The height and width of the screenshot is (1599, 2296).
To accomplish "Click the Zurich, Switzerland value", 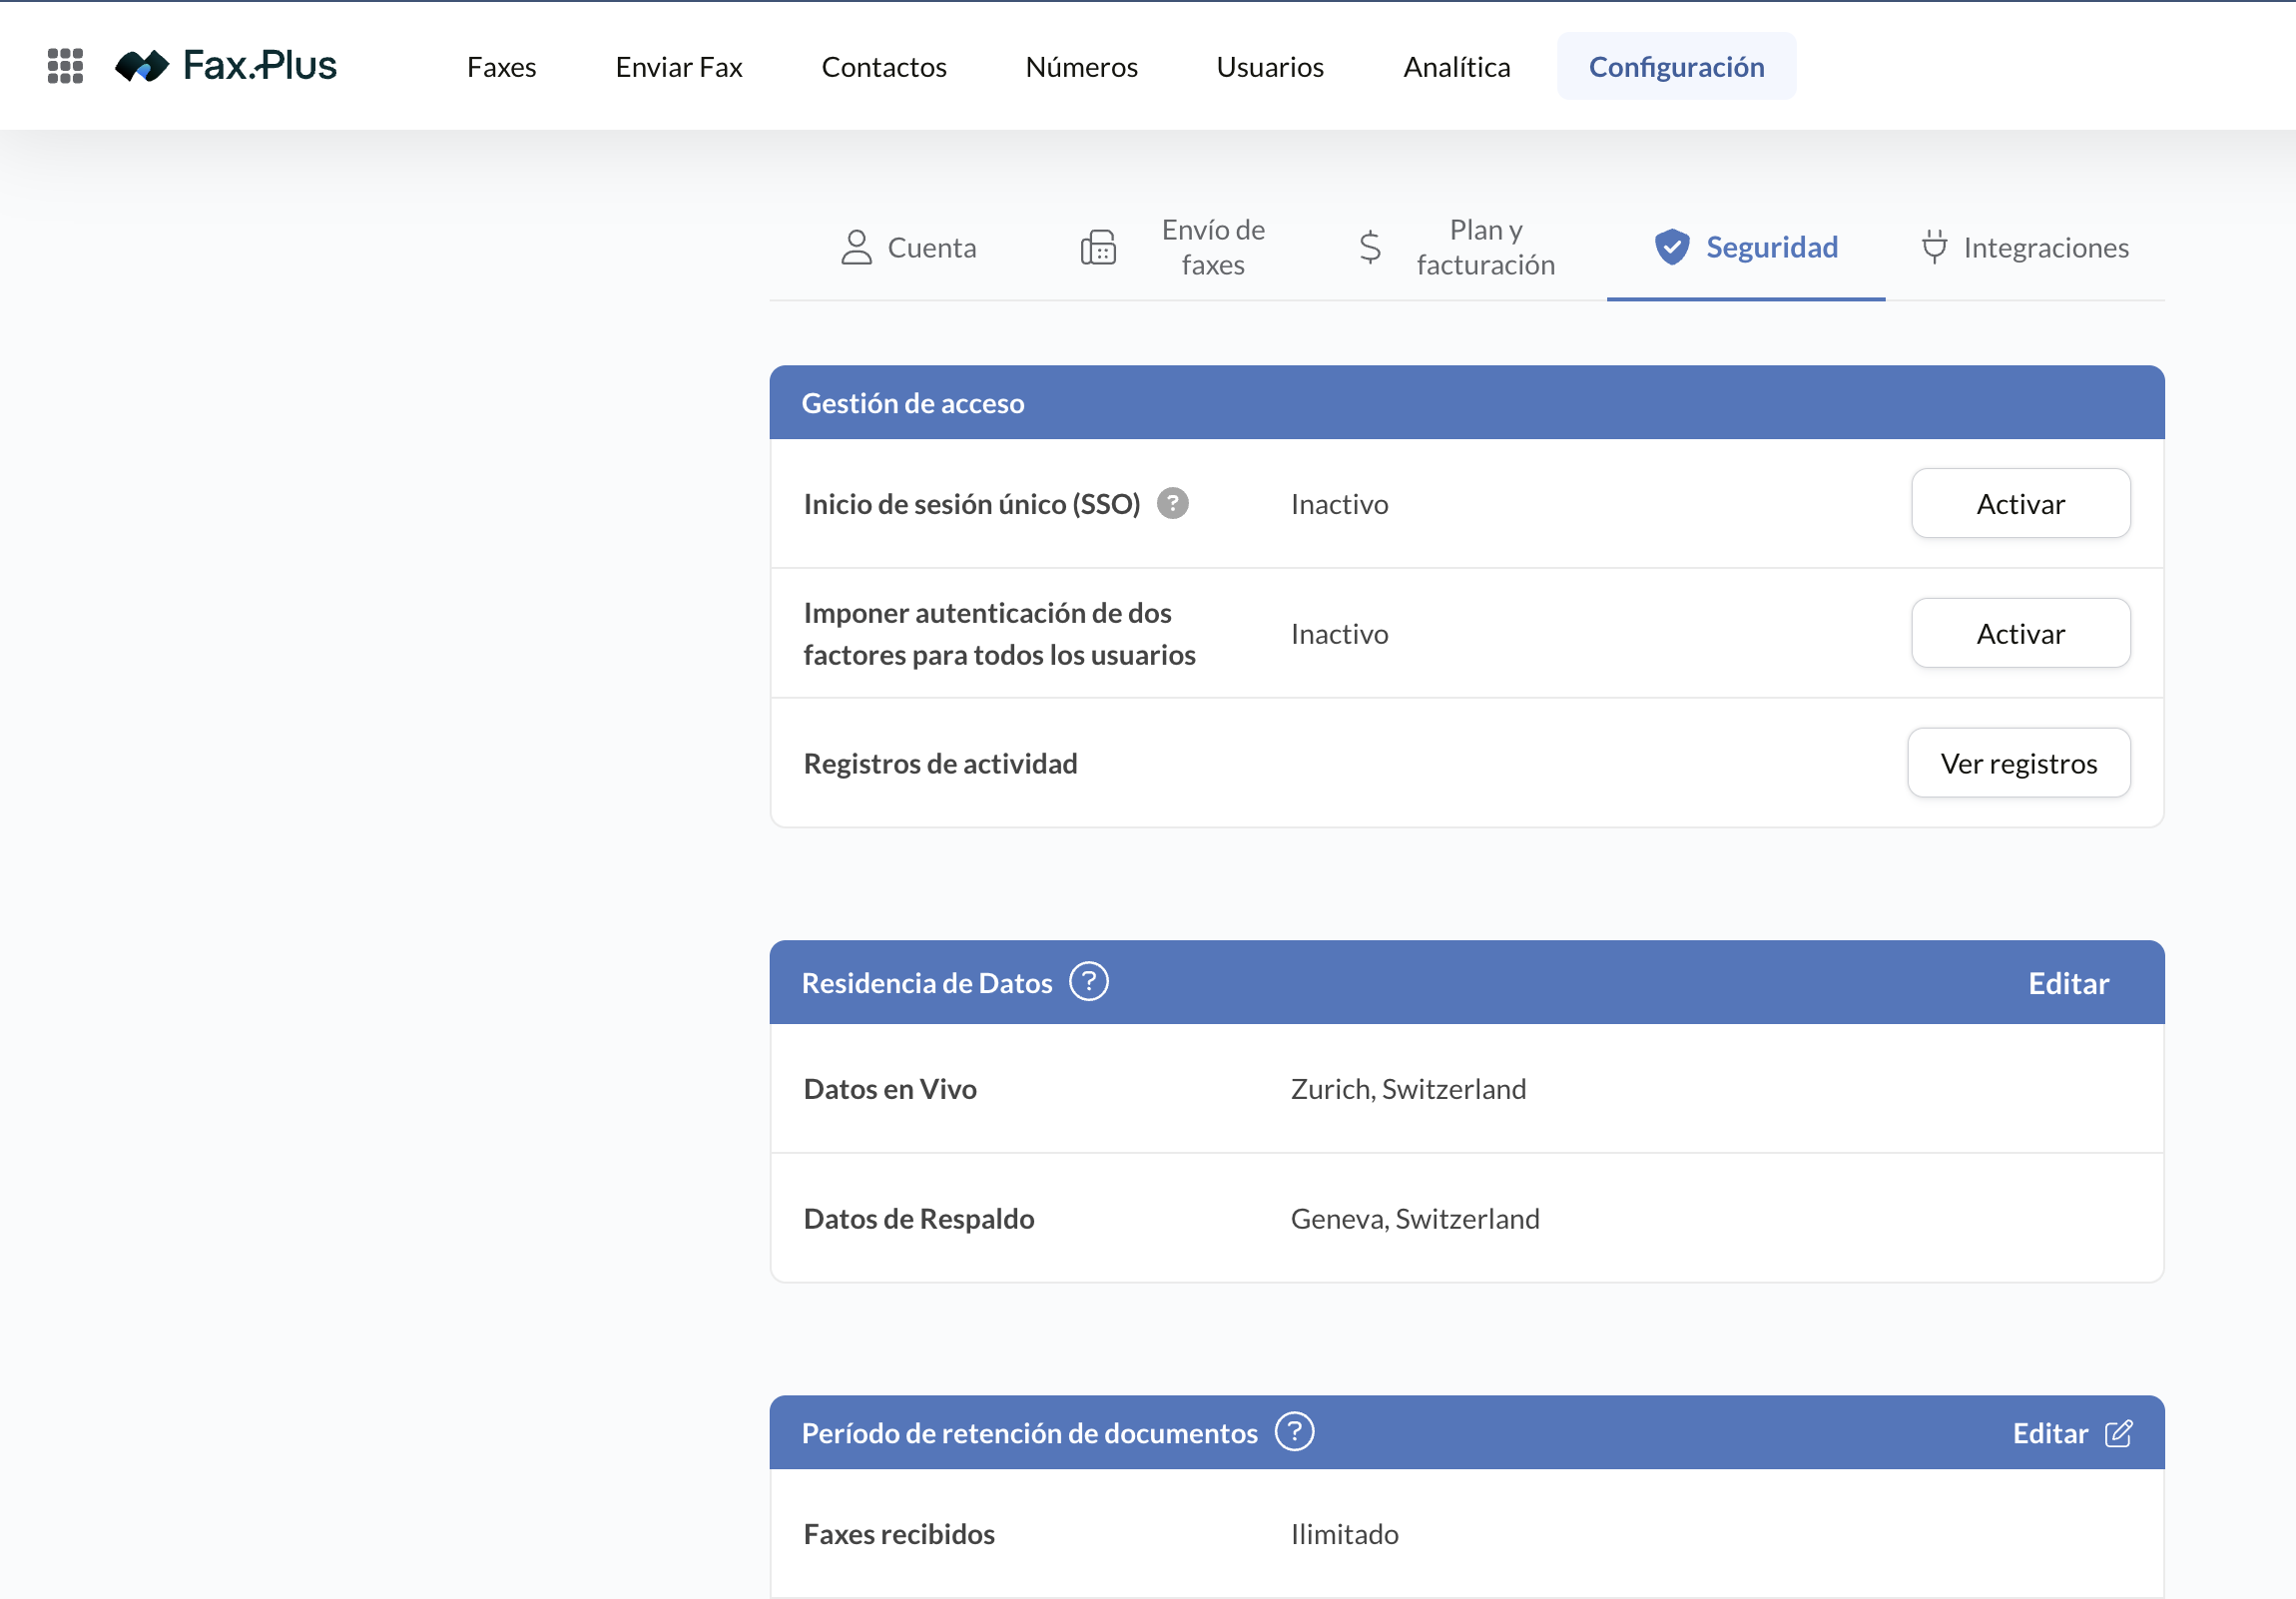I will pos(1409,1089).
